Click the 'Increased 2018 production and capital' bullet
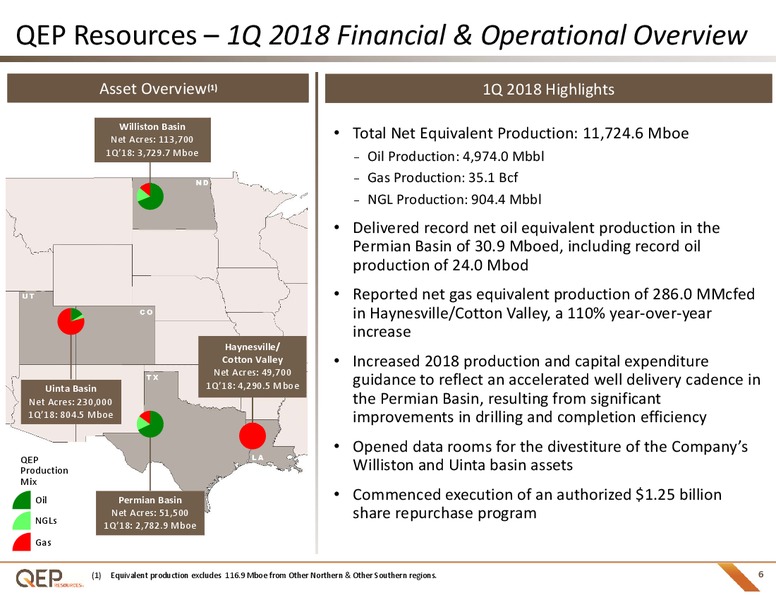This screenshot has width=776, height=600. (x=556, y=389)
